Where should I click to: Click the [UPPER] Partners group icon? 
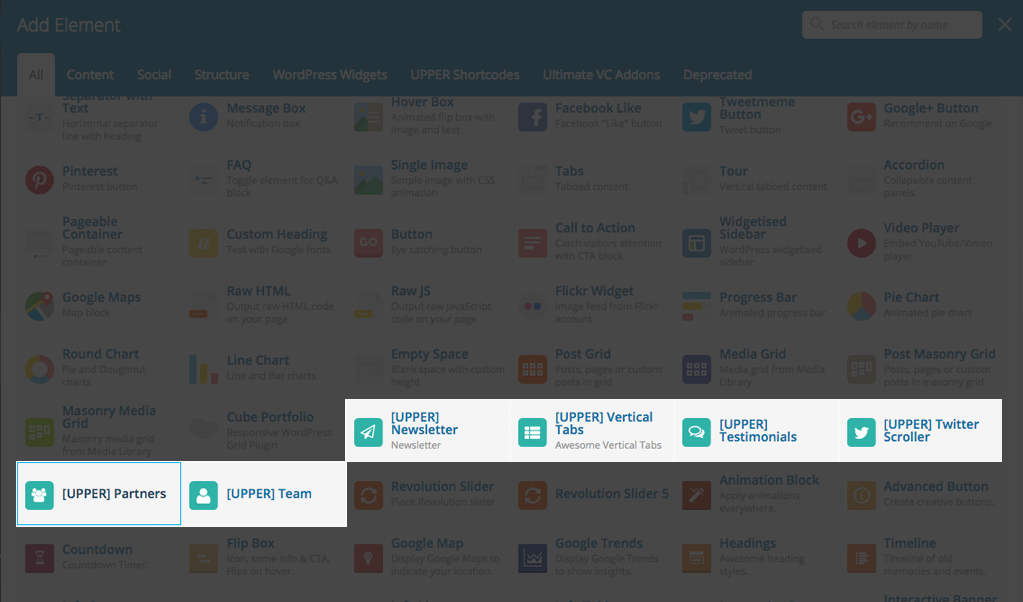click(x=39, y=495)
